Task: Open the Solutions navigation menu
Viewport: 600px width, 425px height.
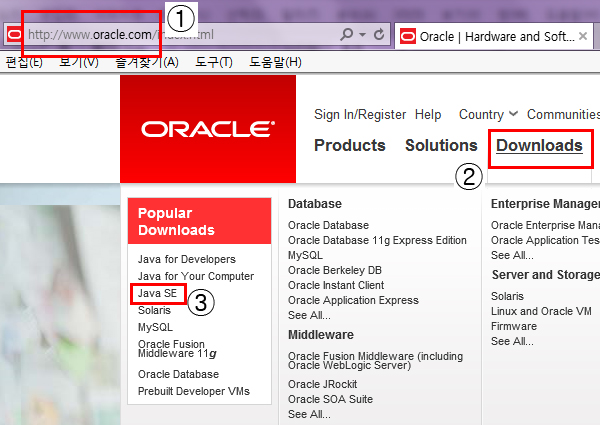Action: (x=441, y=145)
